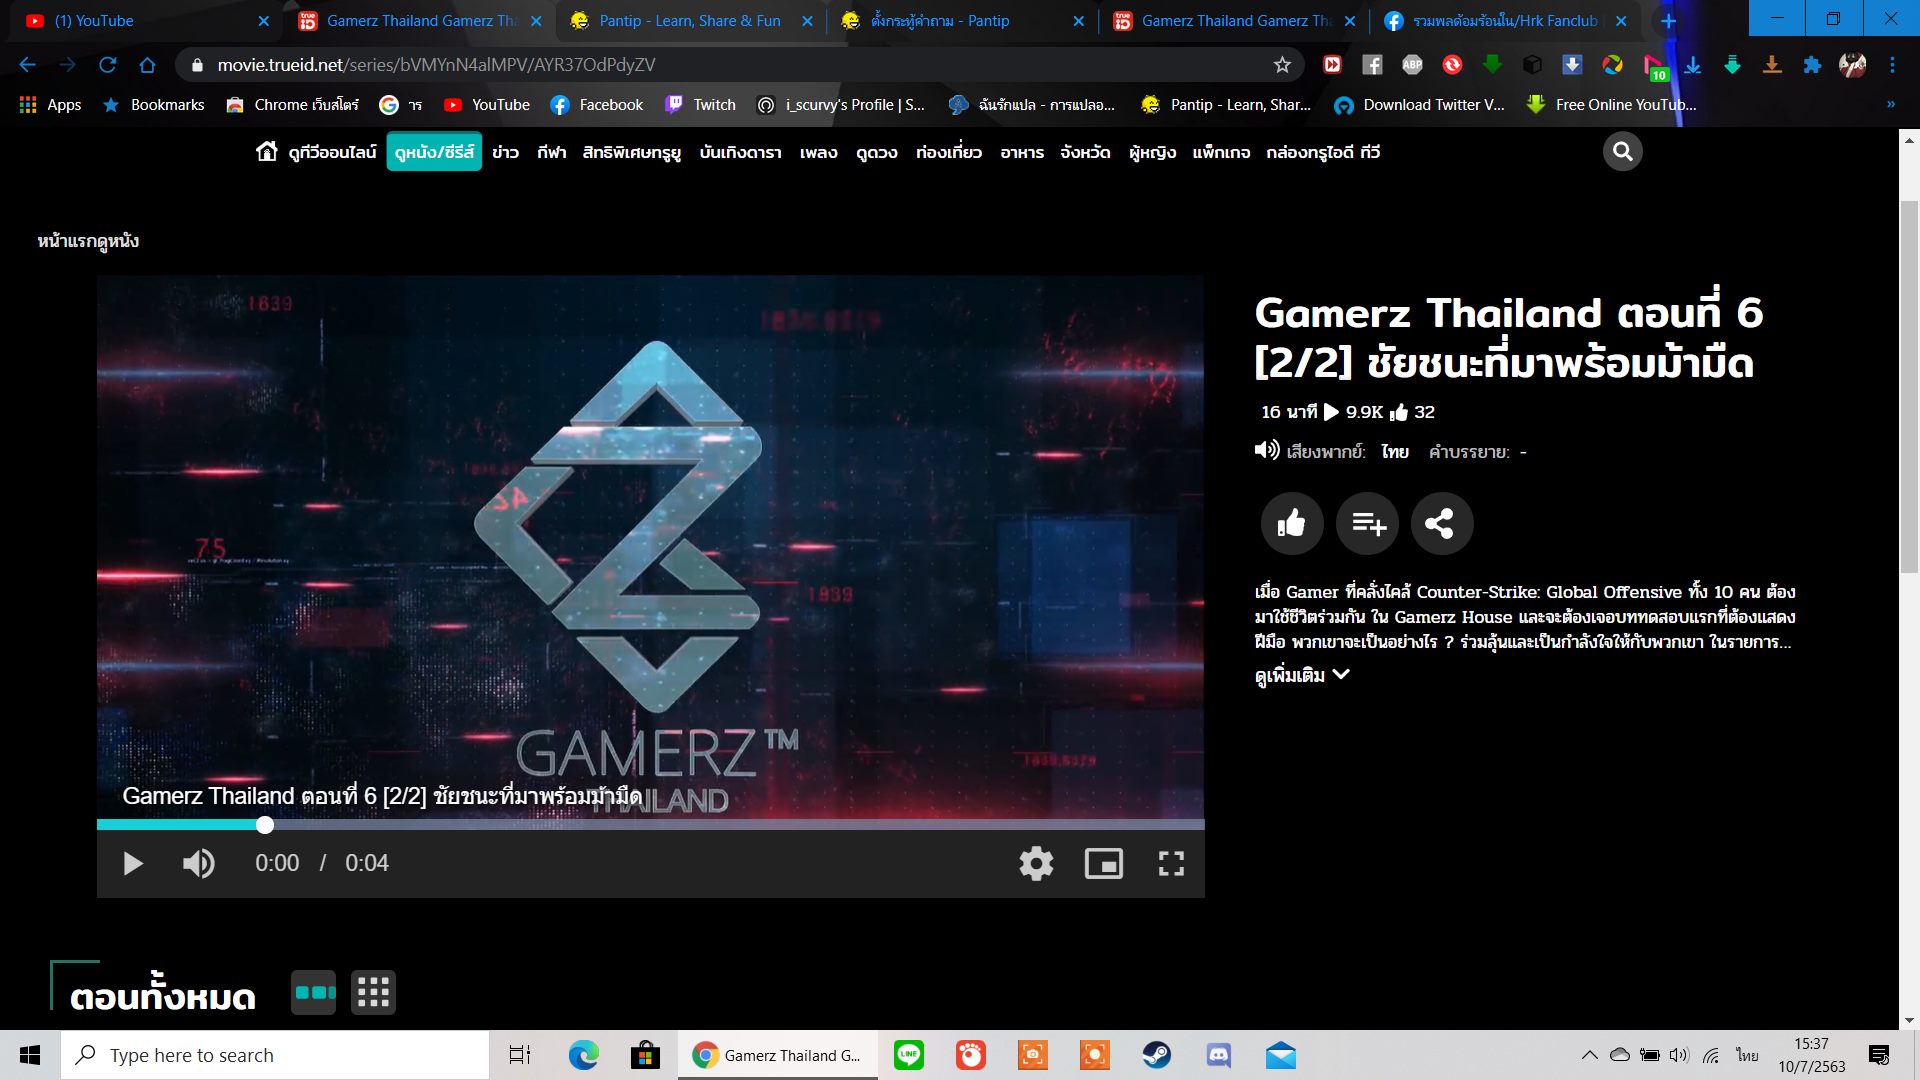Image resolution: width=1920 pixels, height=1080 pixels.
Task: Go to หน้าแรกดูหนัง breadcrumb link
Action: pyautogui.click(x=88, y=241)
